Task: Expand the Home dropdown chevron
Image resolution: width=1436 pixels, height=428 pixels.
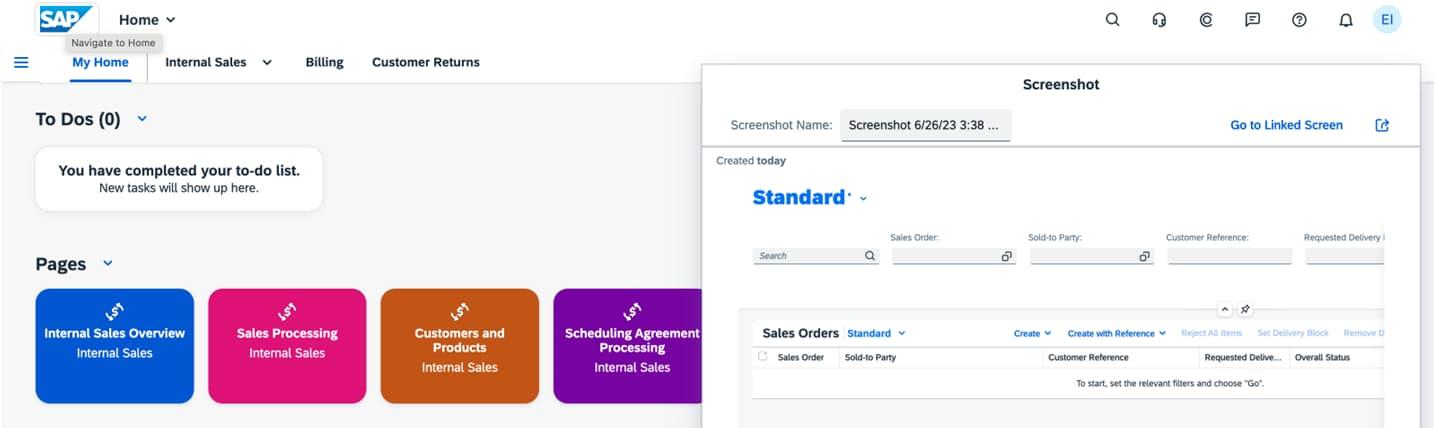Action: point(170,20)
